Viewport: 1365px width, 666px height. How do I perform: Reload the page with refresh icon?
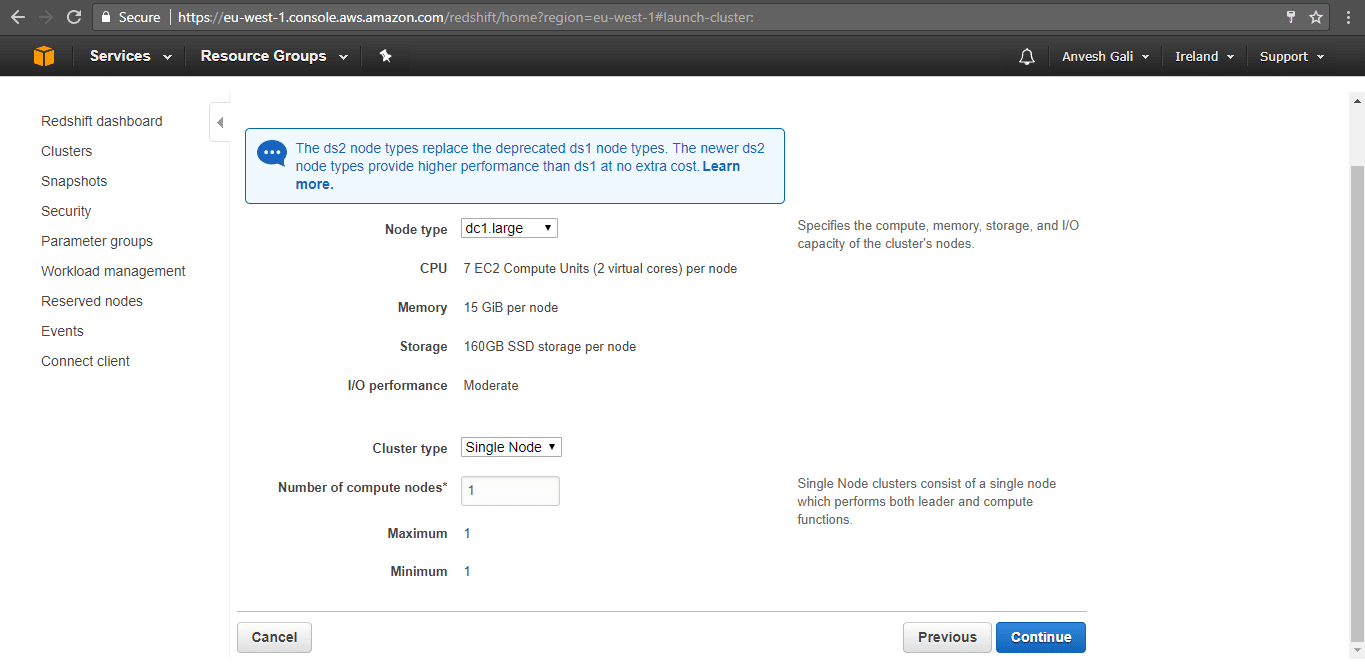pos(74,17)
